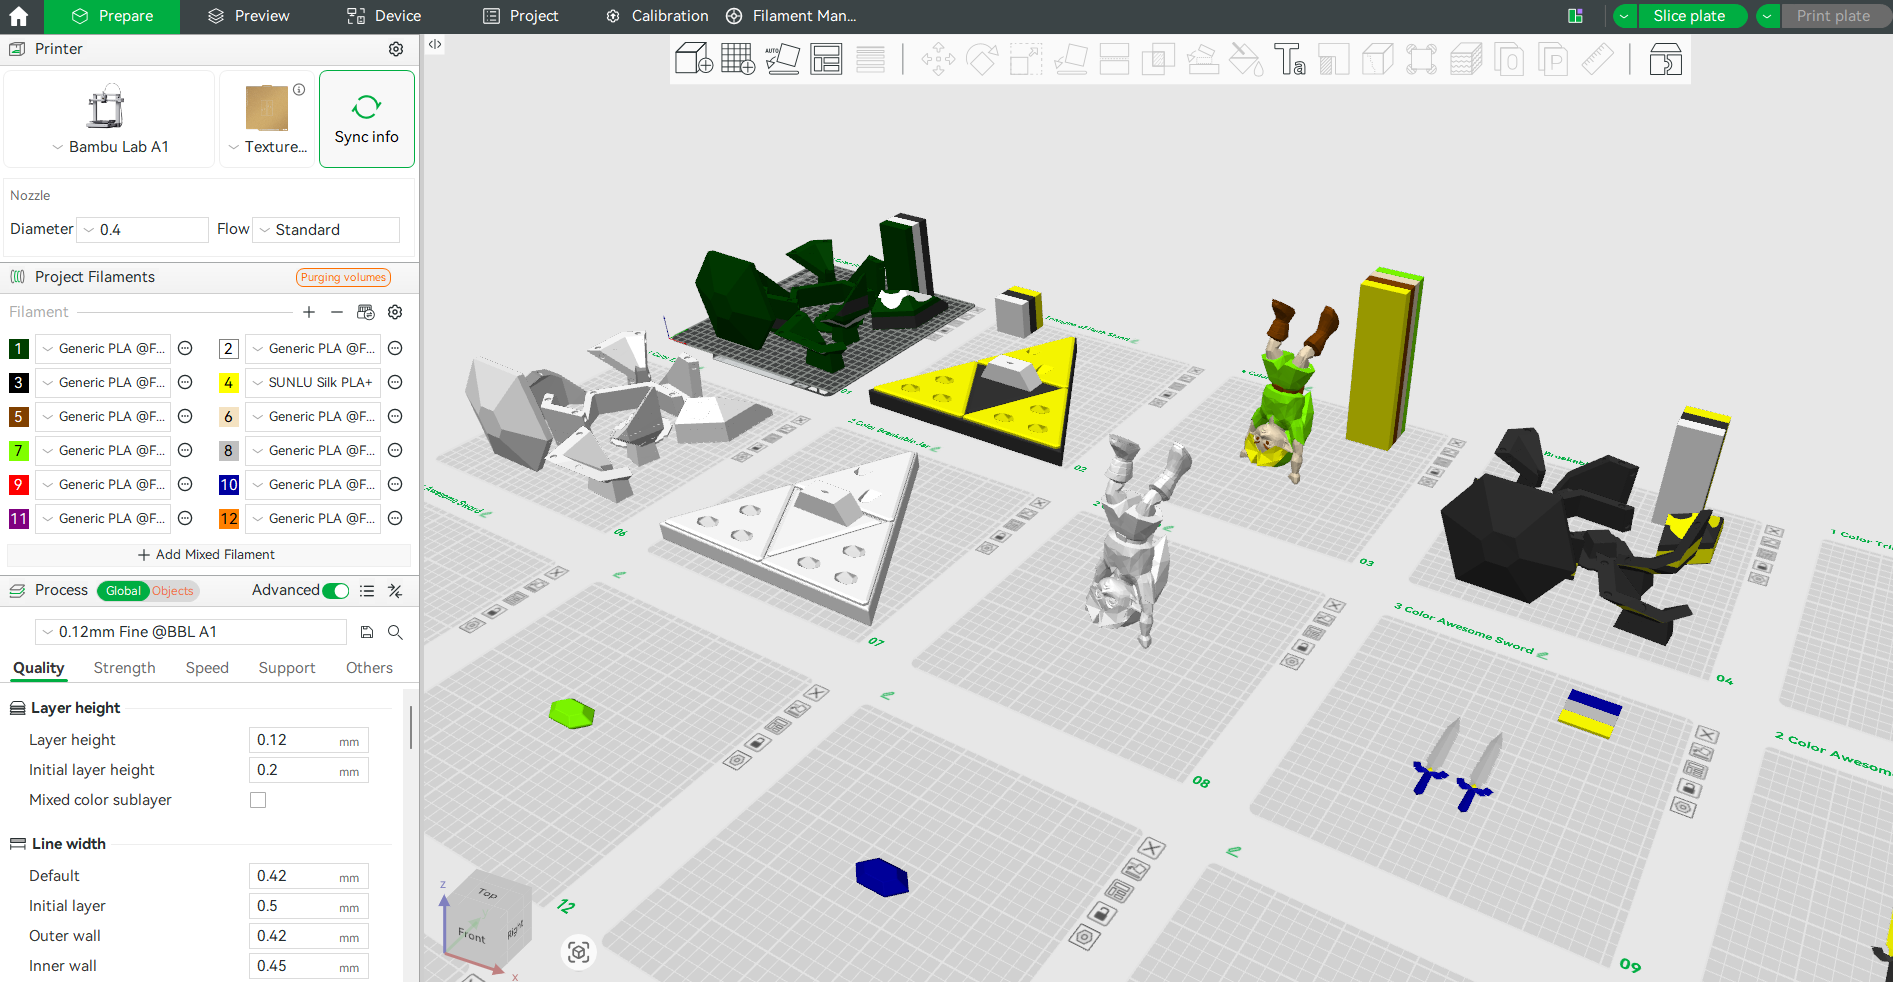Open the nozzle Diameter dropdown

pyautogui.click(x=143, y=230)
